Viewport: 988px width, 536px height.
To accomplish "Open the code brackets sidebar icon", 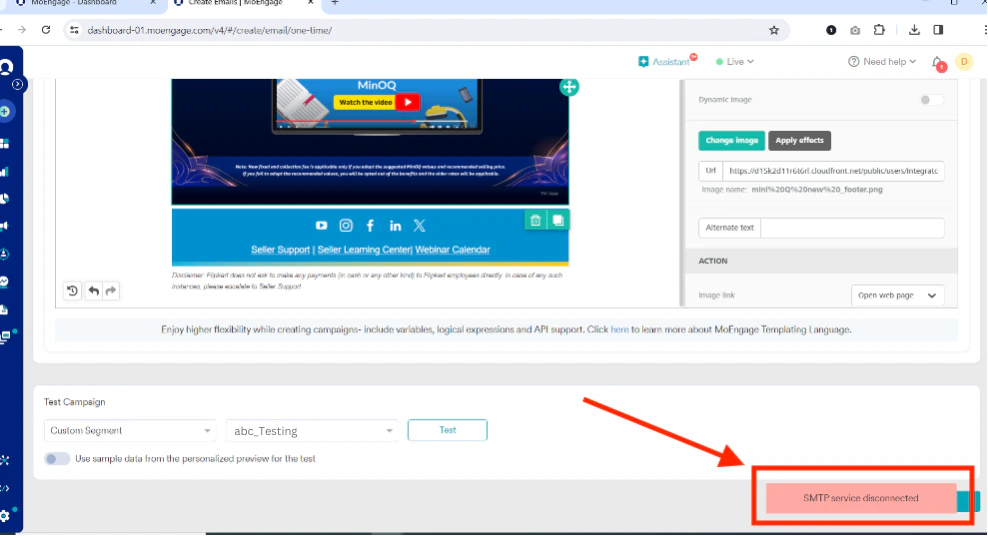I will click(4, 488).
